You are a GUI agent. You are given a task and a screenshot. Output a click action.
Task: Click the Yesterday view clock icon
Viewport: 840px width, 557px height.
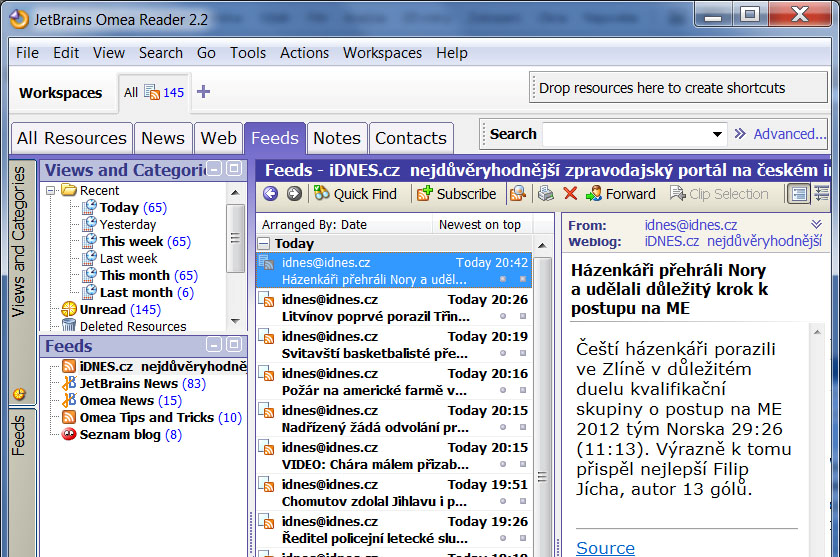(89, 224)
